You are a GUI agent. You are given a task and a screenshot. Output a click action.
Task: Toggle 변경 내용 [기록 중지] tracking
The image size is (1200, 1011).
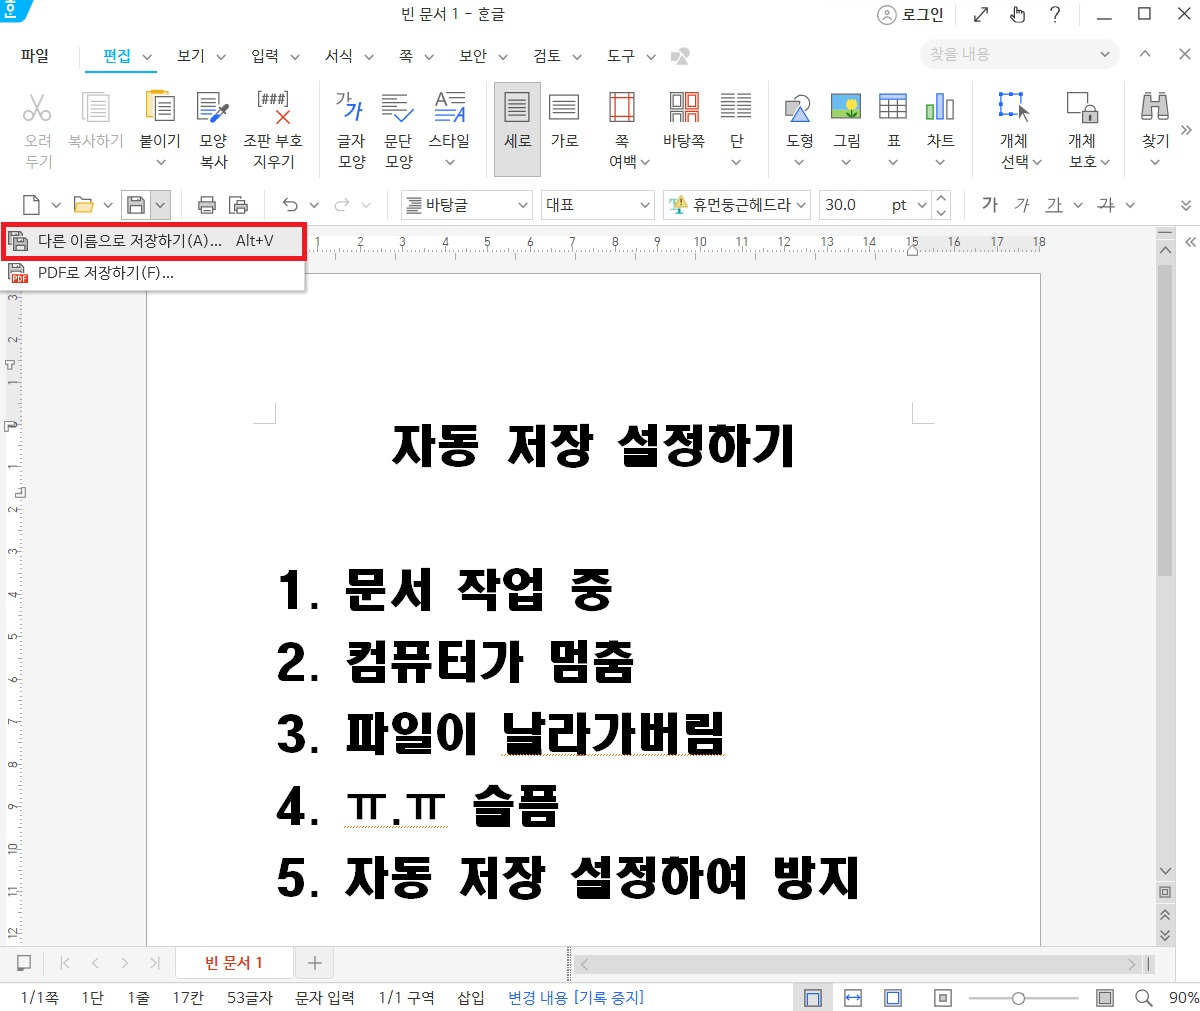tap(575, 997)
